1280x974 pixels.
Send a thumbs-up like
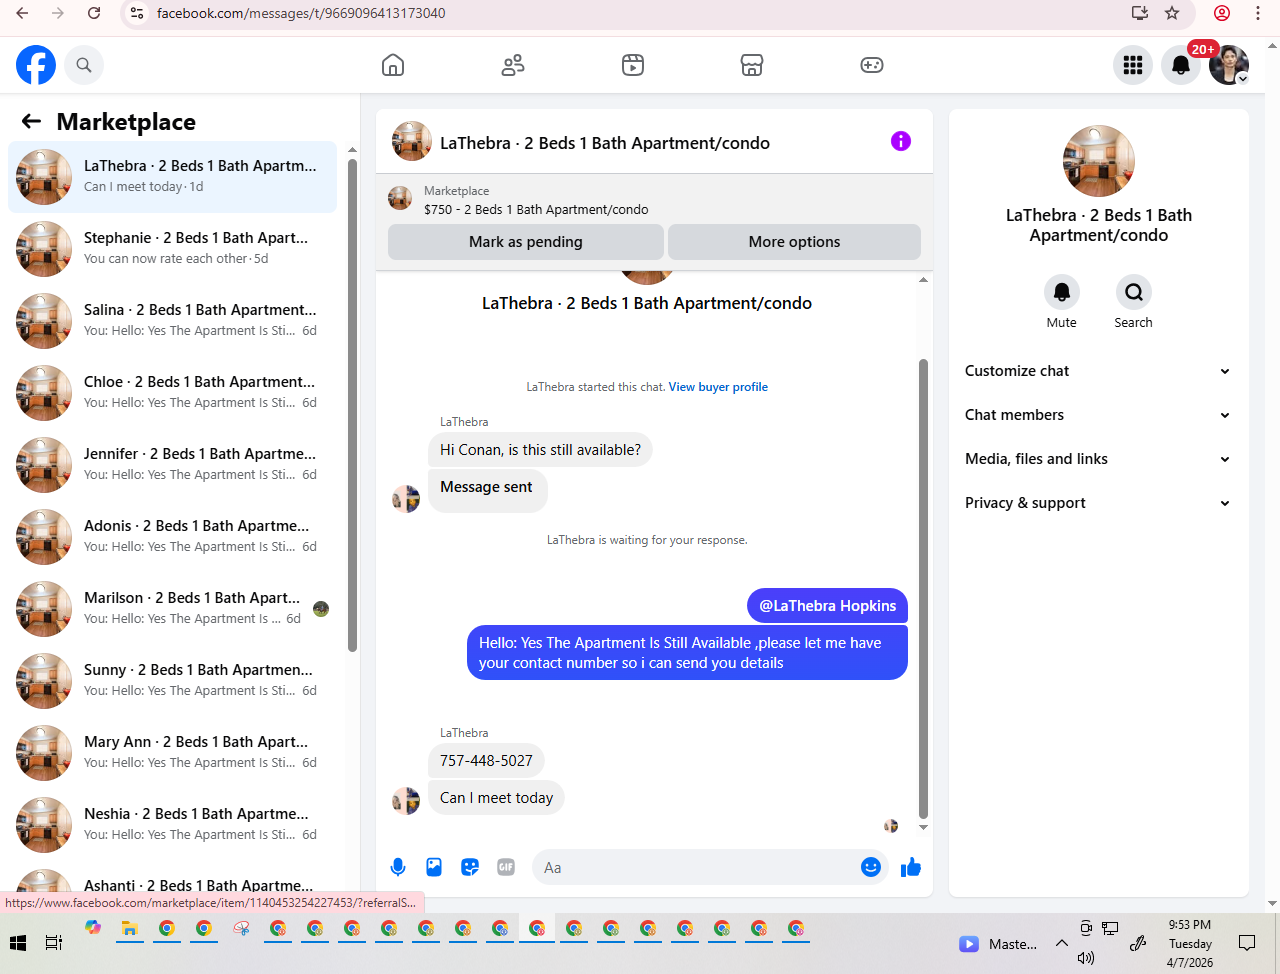pos(911,867)
